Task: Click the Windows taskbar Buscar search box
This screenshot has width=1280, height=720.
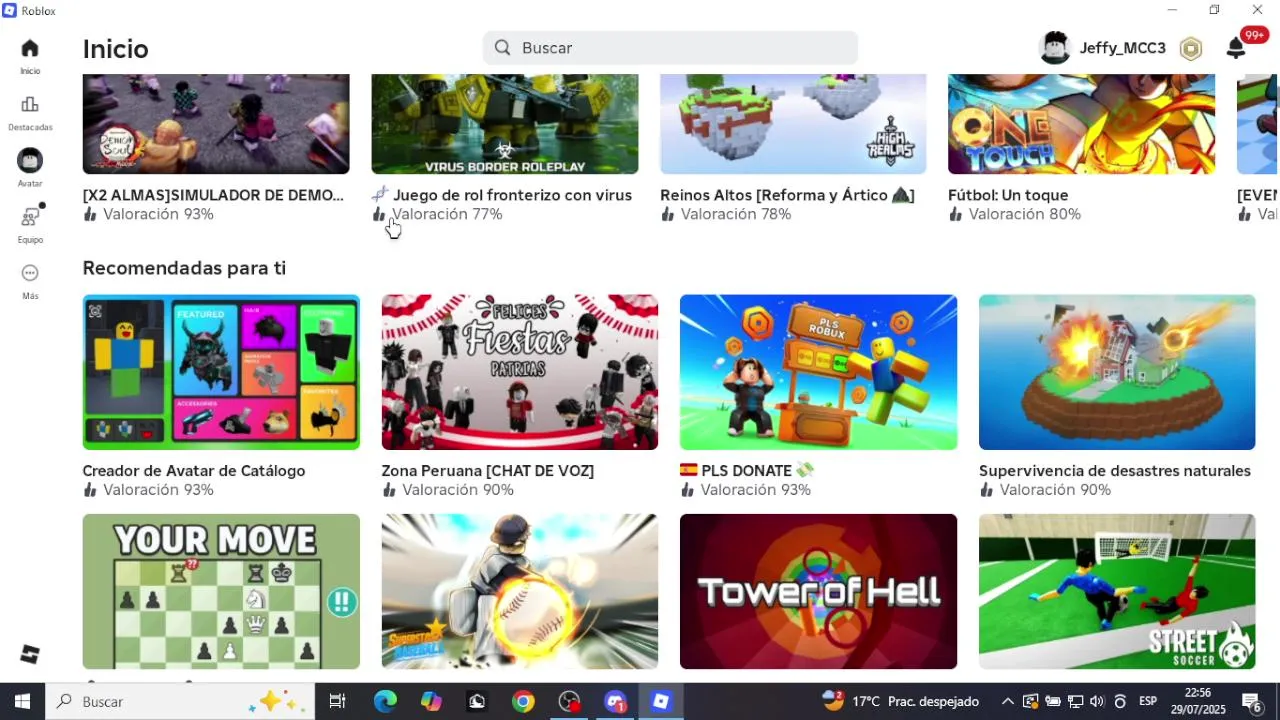Action: click(x=180, y=702)
